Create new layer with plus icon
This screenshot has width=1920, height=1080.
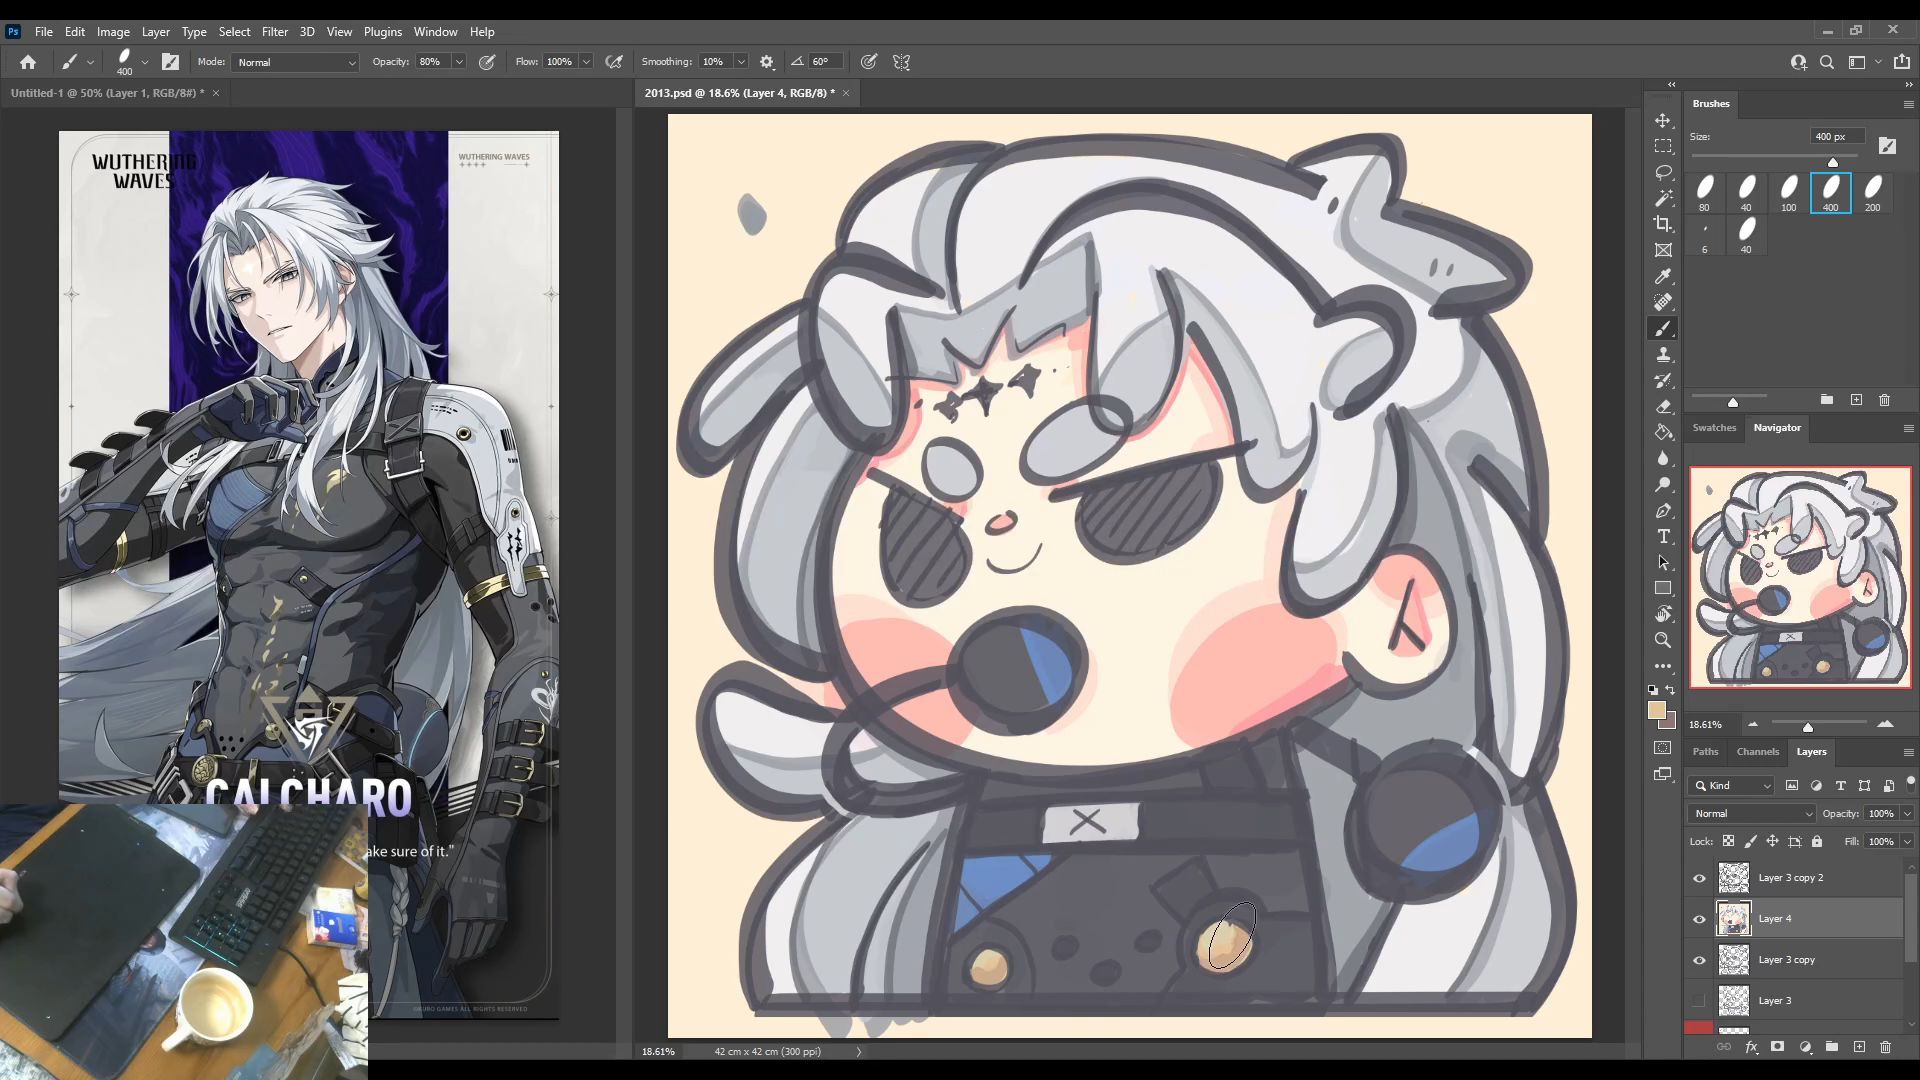tap(1859, 1047)
